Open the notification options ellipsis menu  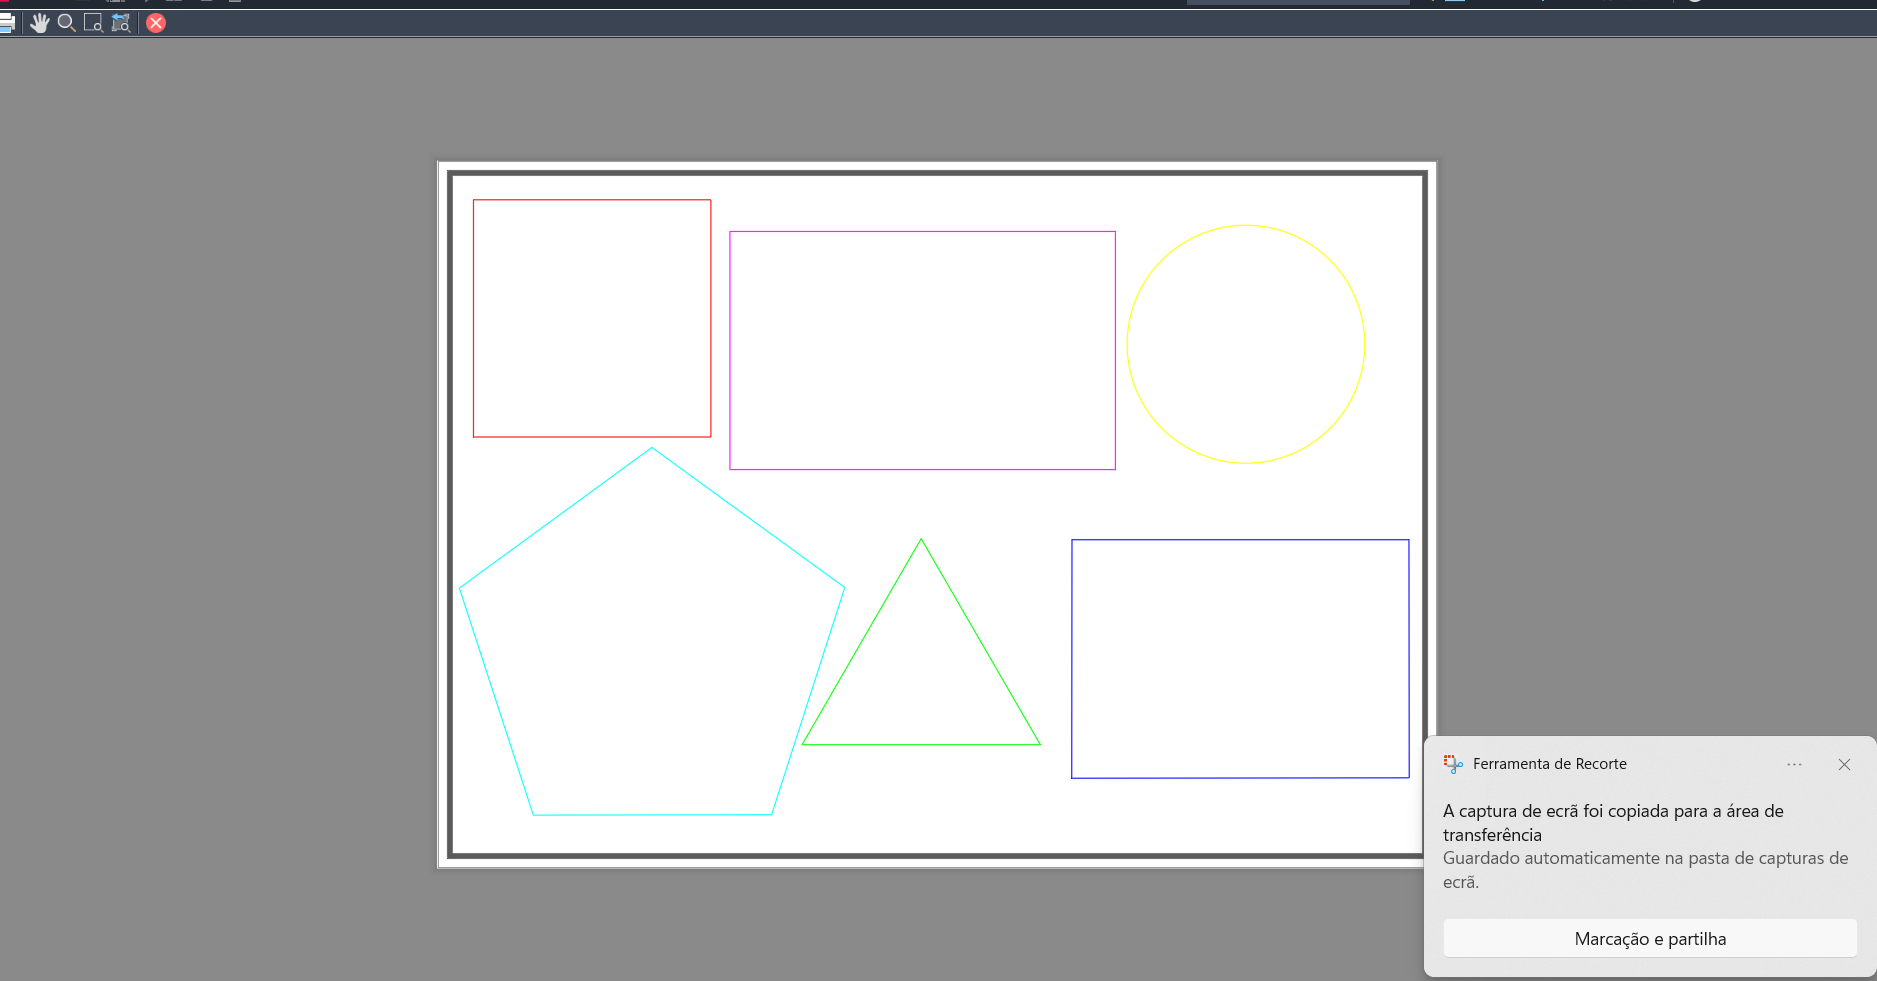pos(1795,764)
